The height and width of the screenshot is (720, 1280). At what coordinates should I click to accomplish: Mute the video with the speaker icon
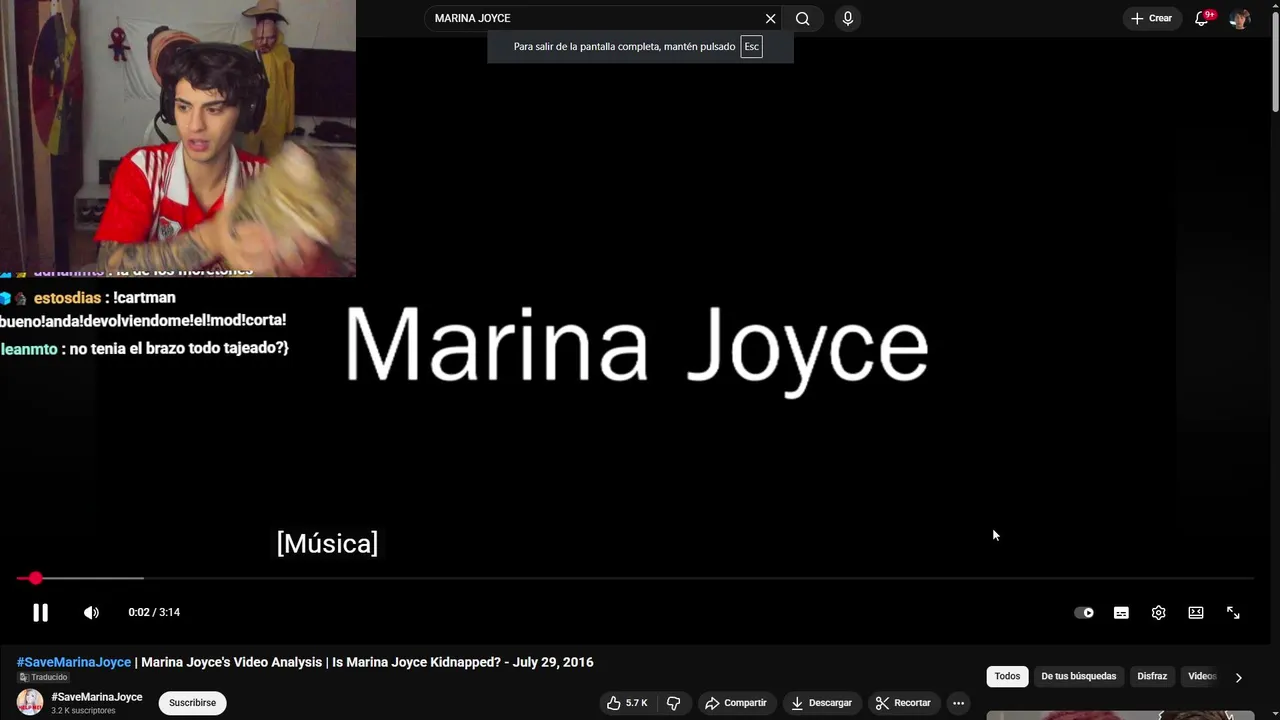pyautogui.click(x=91, y=613)
